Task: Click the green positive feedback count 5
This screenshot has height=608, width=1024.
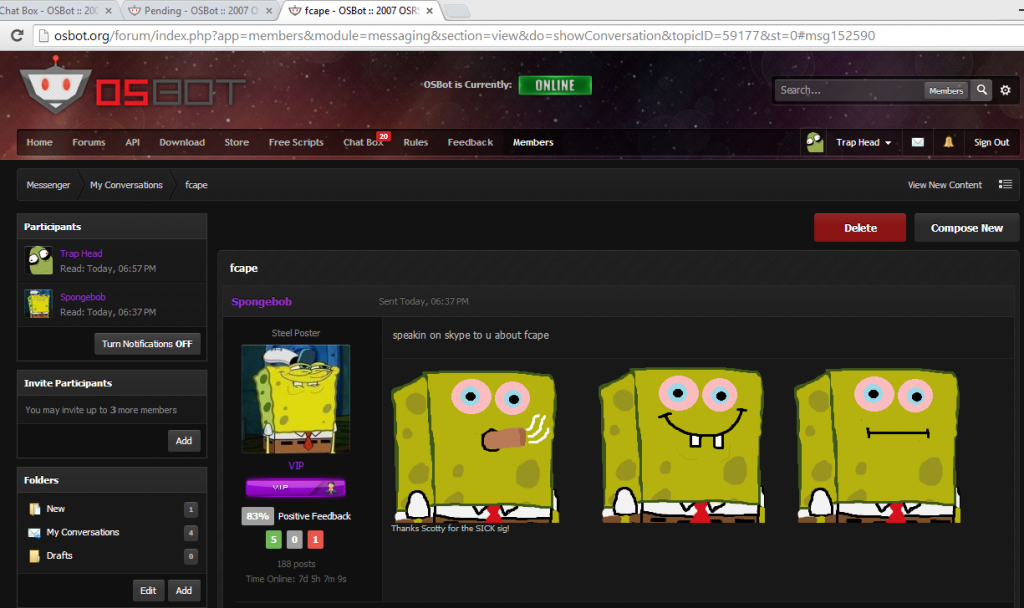Action: click(x=273, y=540)
